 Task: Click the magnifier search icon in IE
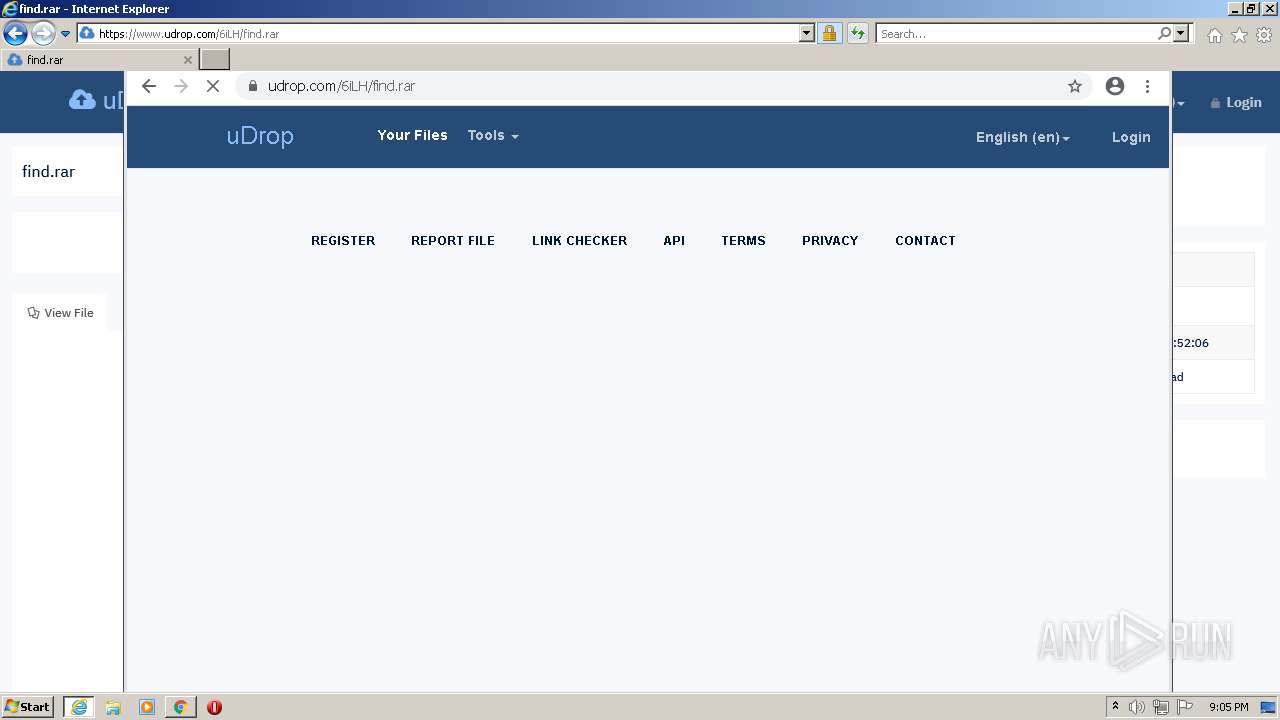pyautogui.click(x=1164, y=34)
